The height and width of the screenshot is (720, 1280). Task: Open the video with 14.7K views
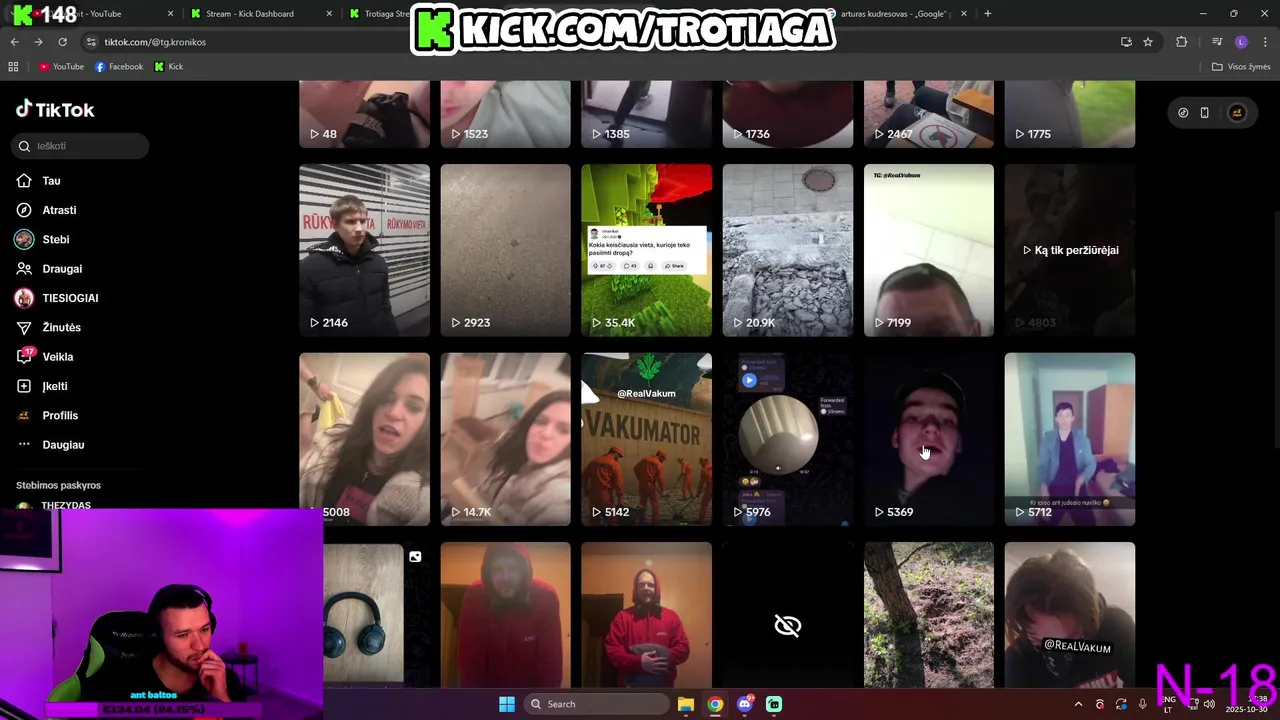(x=505, y=439)
